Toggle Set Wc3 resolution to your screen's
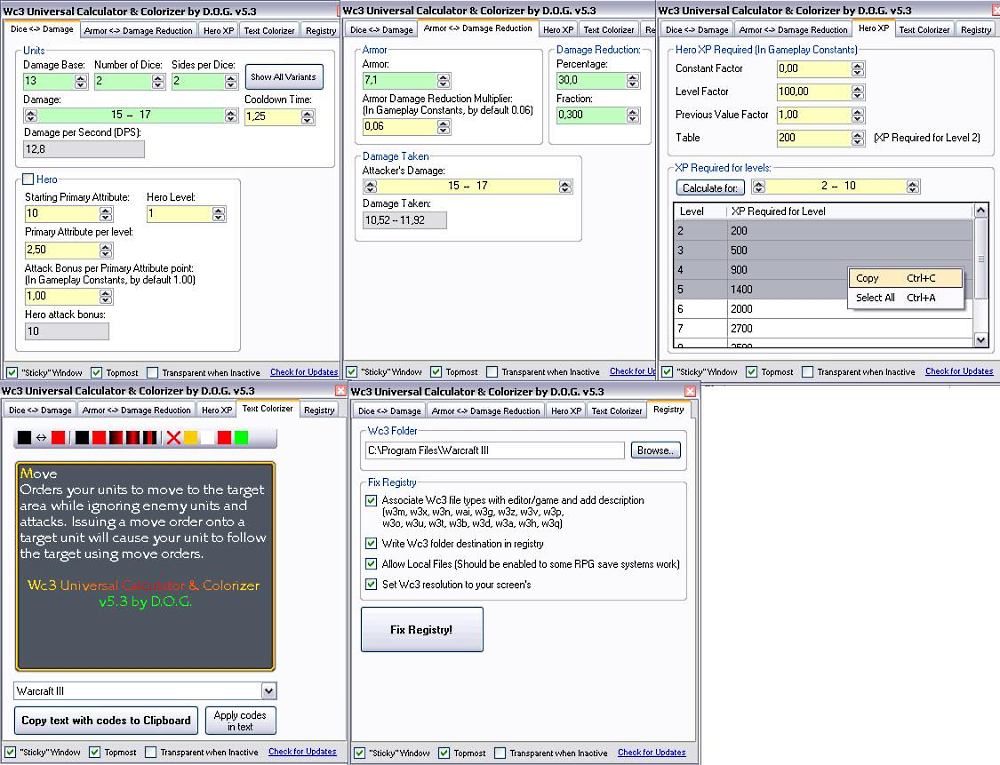1000x765 pixels. coord(371,584)
